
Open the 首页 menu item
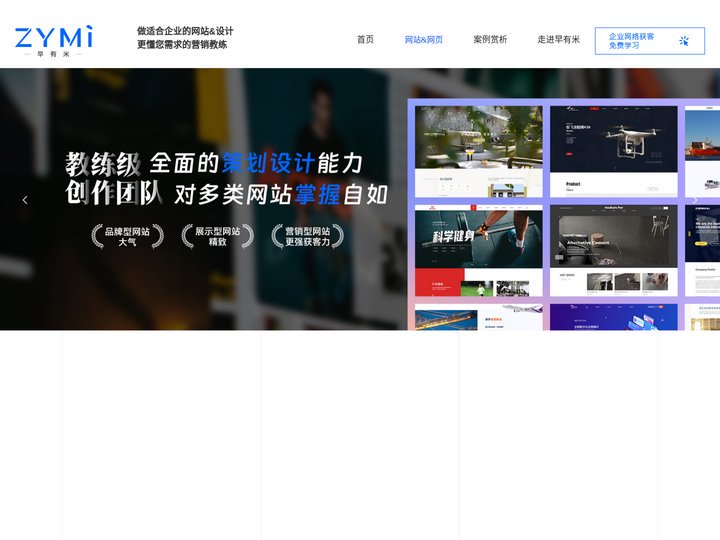tap(366, 39)
